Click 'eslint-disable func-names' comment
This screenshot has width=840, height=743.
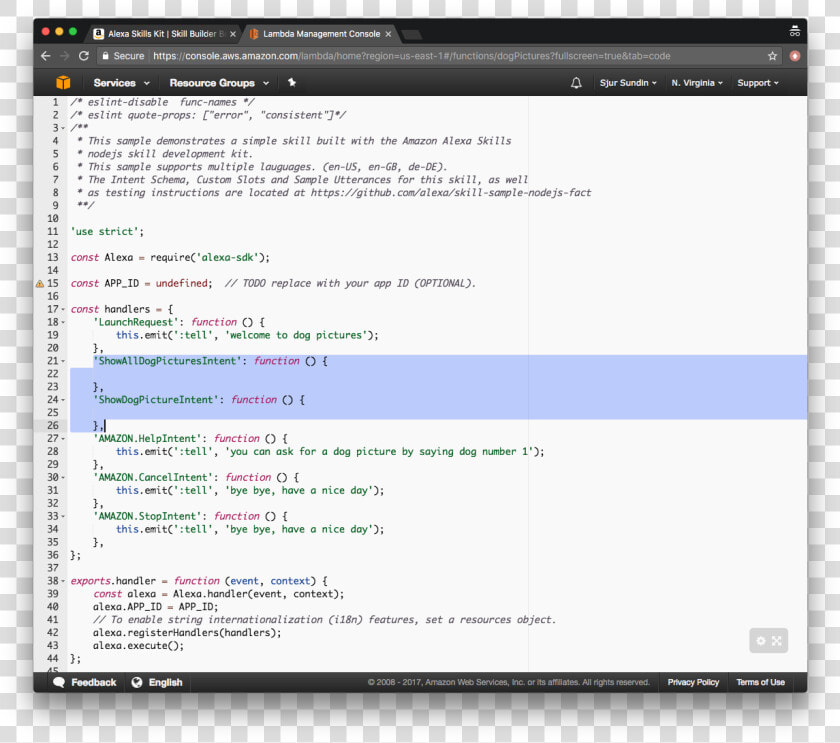pyautogui.click(x=162, y=102)
